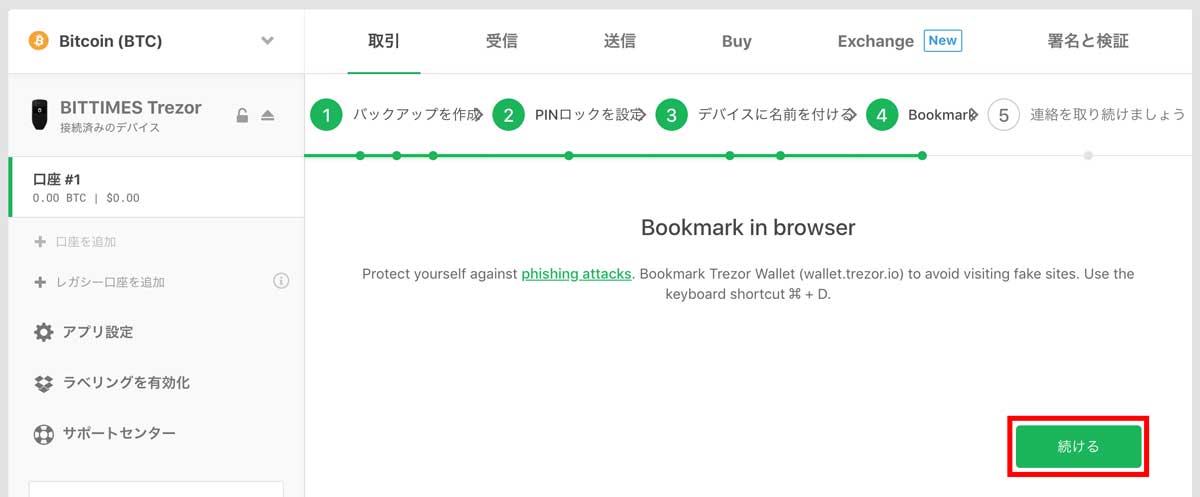Follow the phishing attacks link

[576, 273]
